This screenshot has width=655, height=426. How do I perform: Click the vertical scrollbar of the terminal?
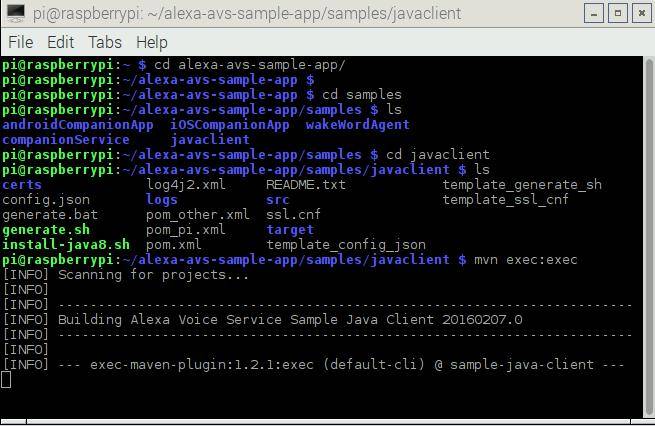pos(649,236)
